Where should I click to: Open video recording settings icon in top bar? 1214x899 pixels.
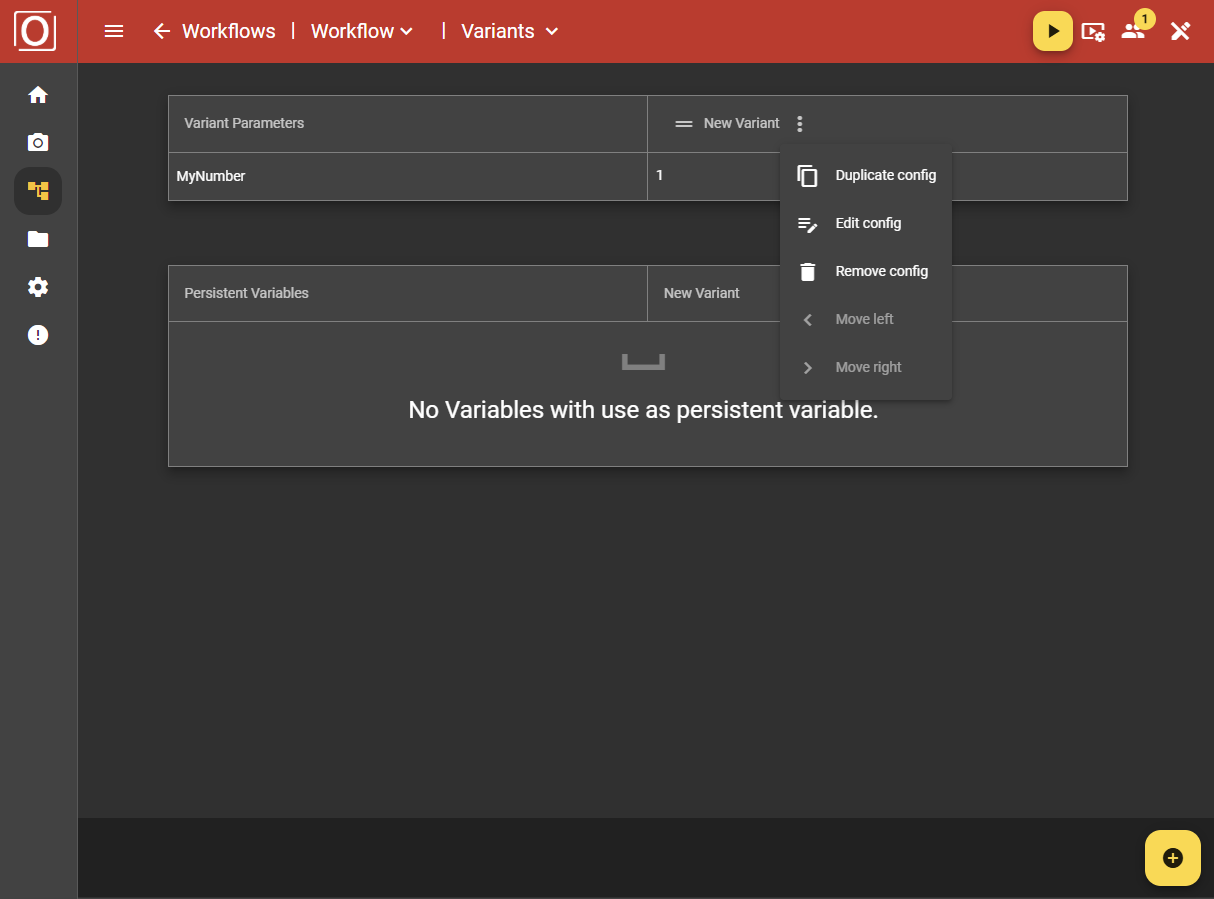pyautogui.click(x=1094, y=32)
